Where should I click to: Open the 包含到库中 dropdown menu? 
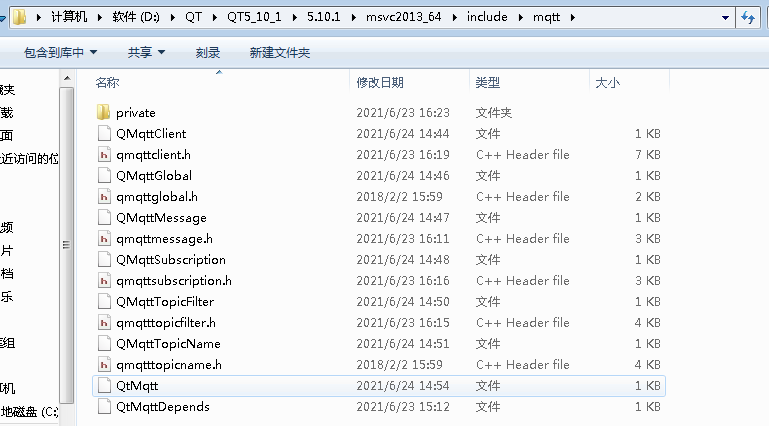click(60, 52)
